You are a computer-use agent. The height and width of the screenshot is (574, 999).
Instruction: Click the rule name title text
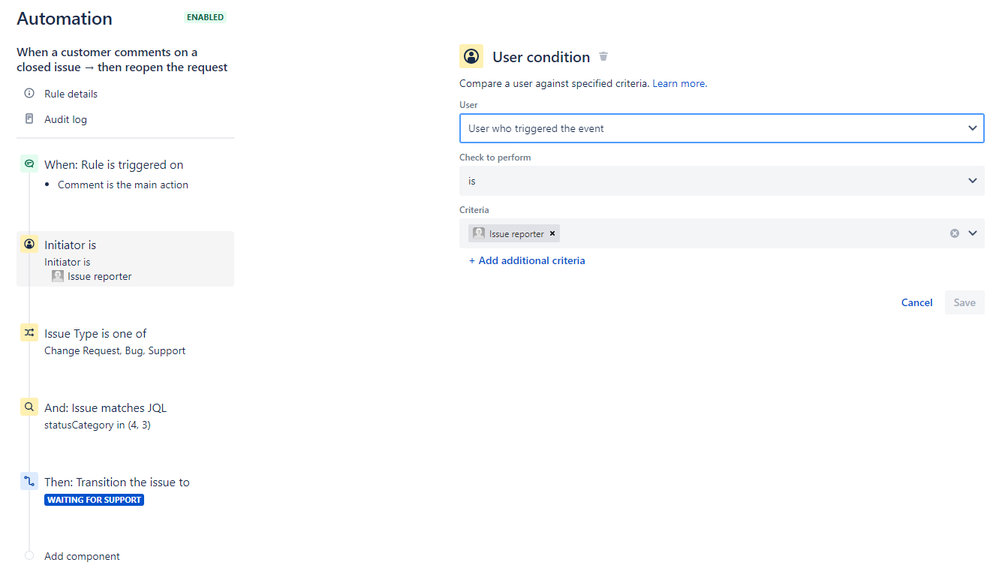(x=122, y=60)
